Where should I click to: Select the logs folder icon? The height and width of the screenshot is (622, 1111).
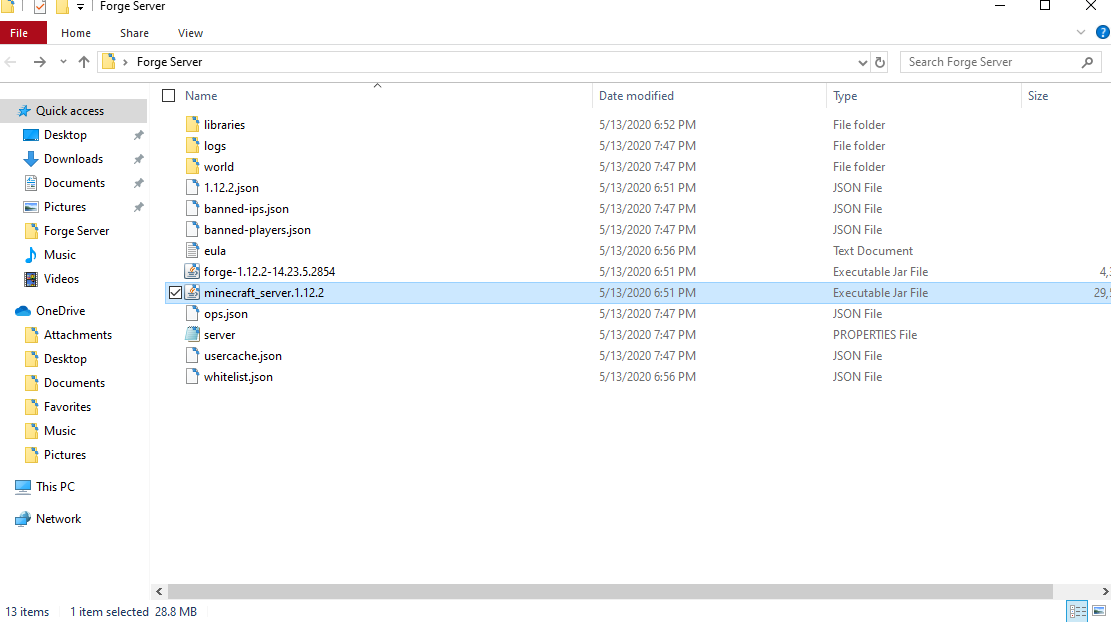coord(192,146)
